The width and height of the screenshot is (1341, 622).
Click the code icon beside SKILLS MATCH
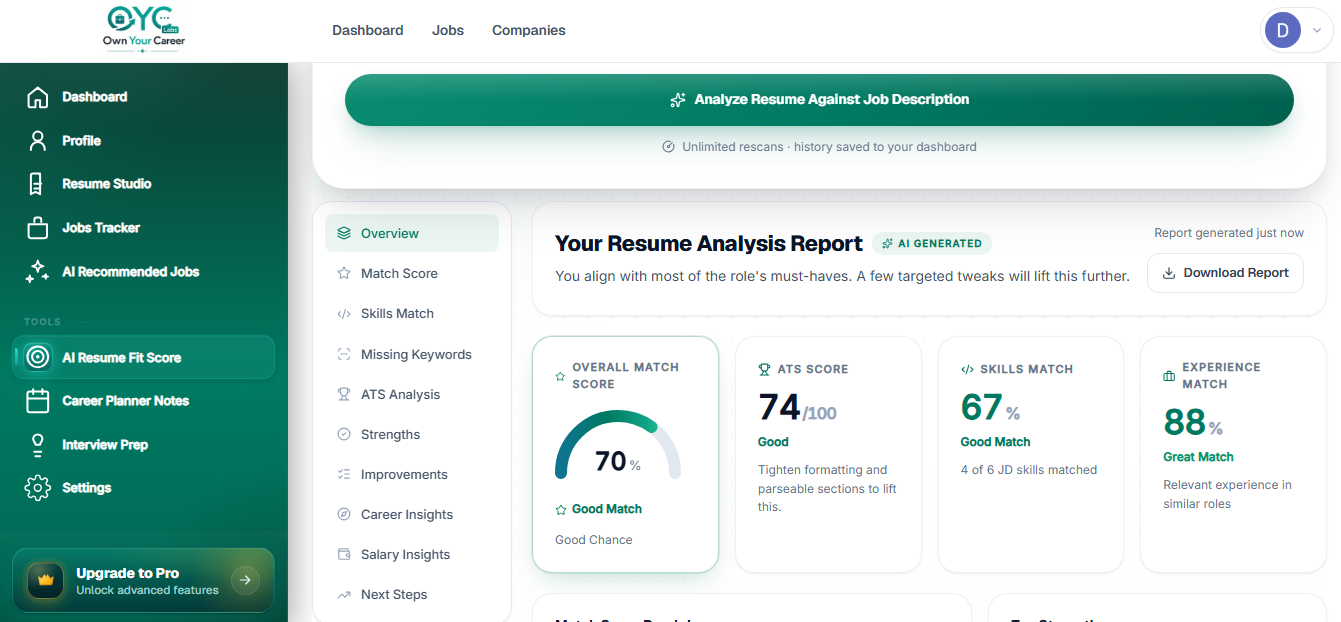tap(967, 369)
